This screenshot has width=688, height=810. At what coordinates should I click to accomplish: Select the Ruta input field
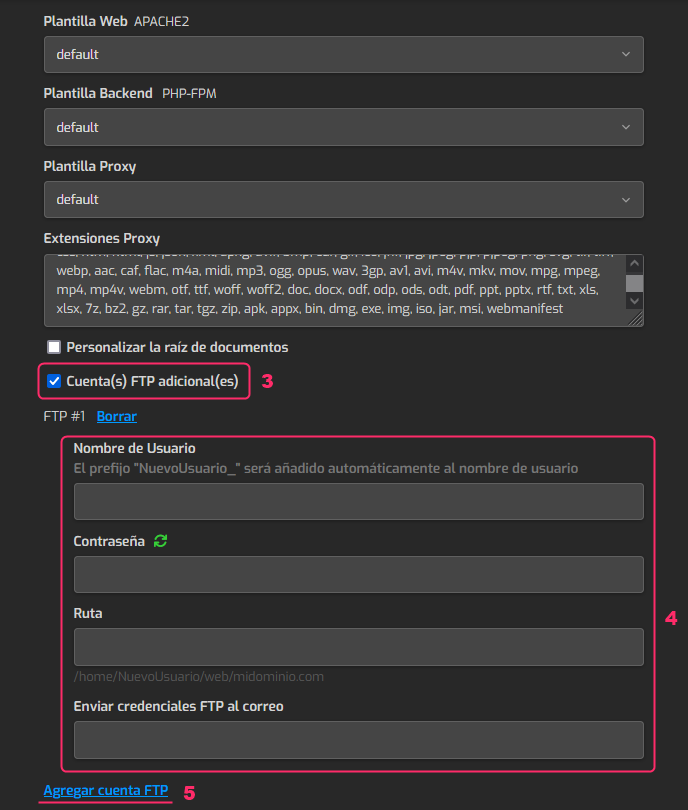[358, 647]
